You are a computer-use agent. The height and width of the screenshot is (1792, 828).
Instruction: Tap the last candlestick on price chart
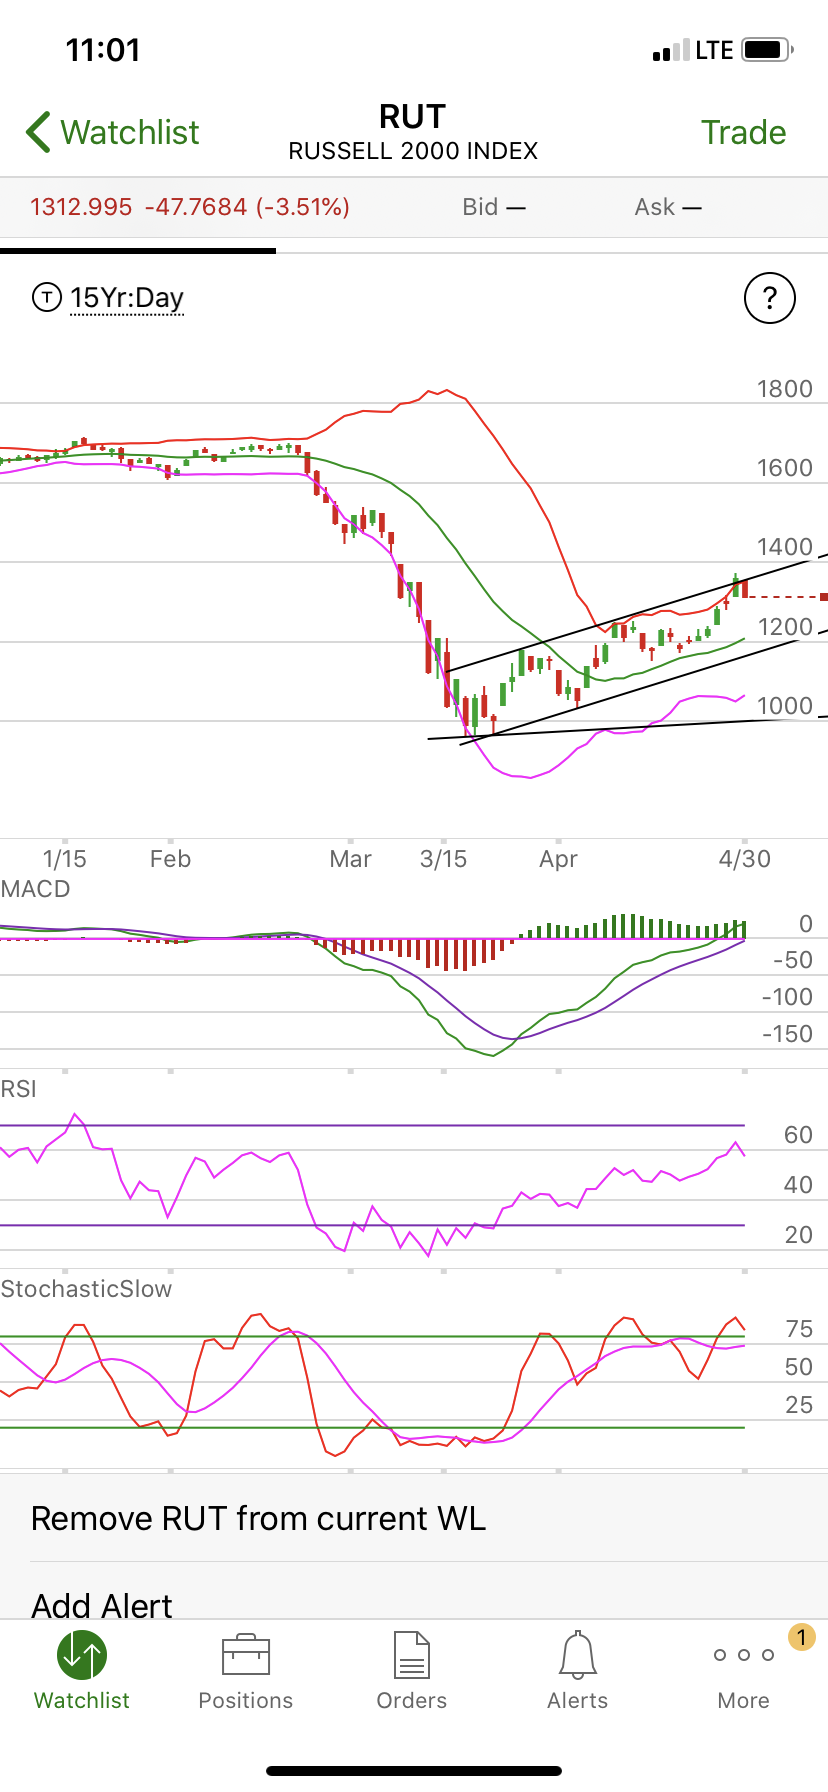point(745,589)
